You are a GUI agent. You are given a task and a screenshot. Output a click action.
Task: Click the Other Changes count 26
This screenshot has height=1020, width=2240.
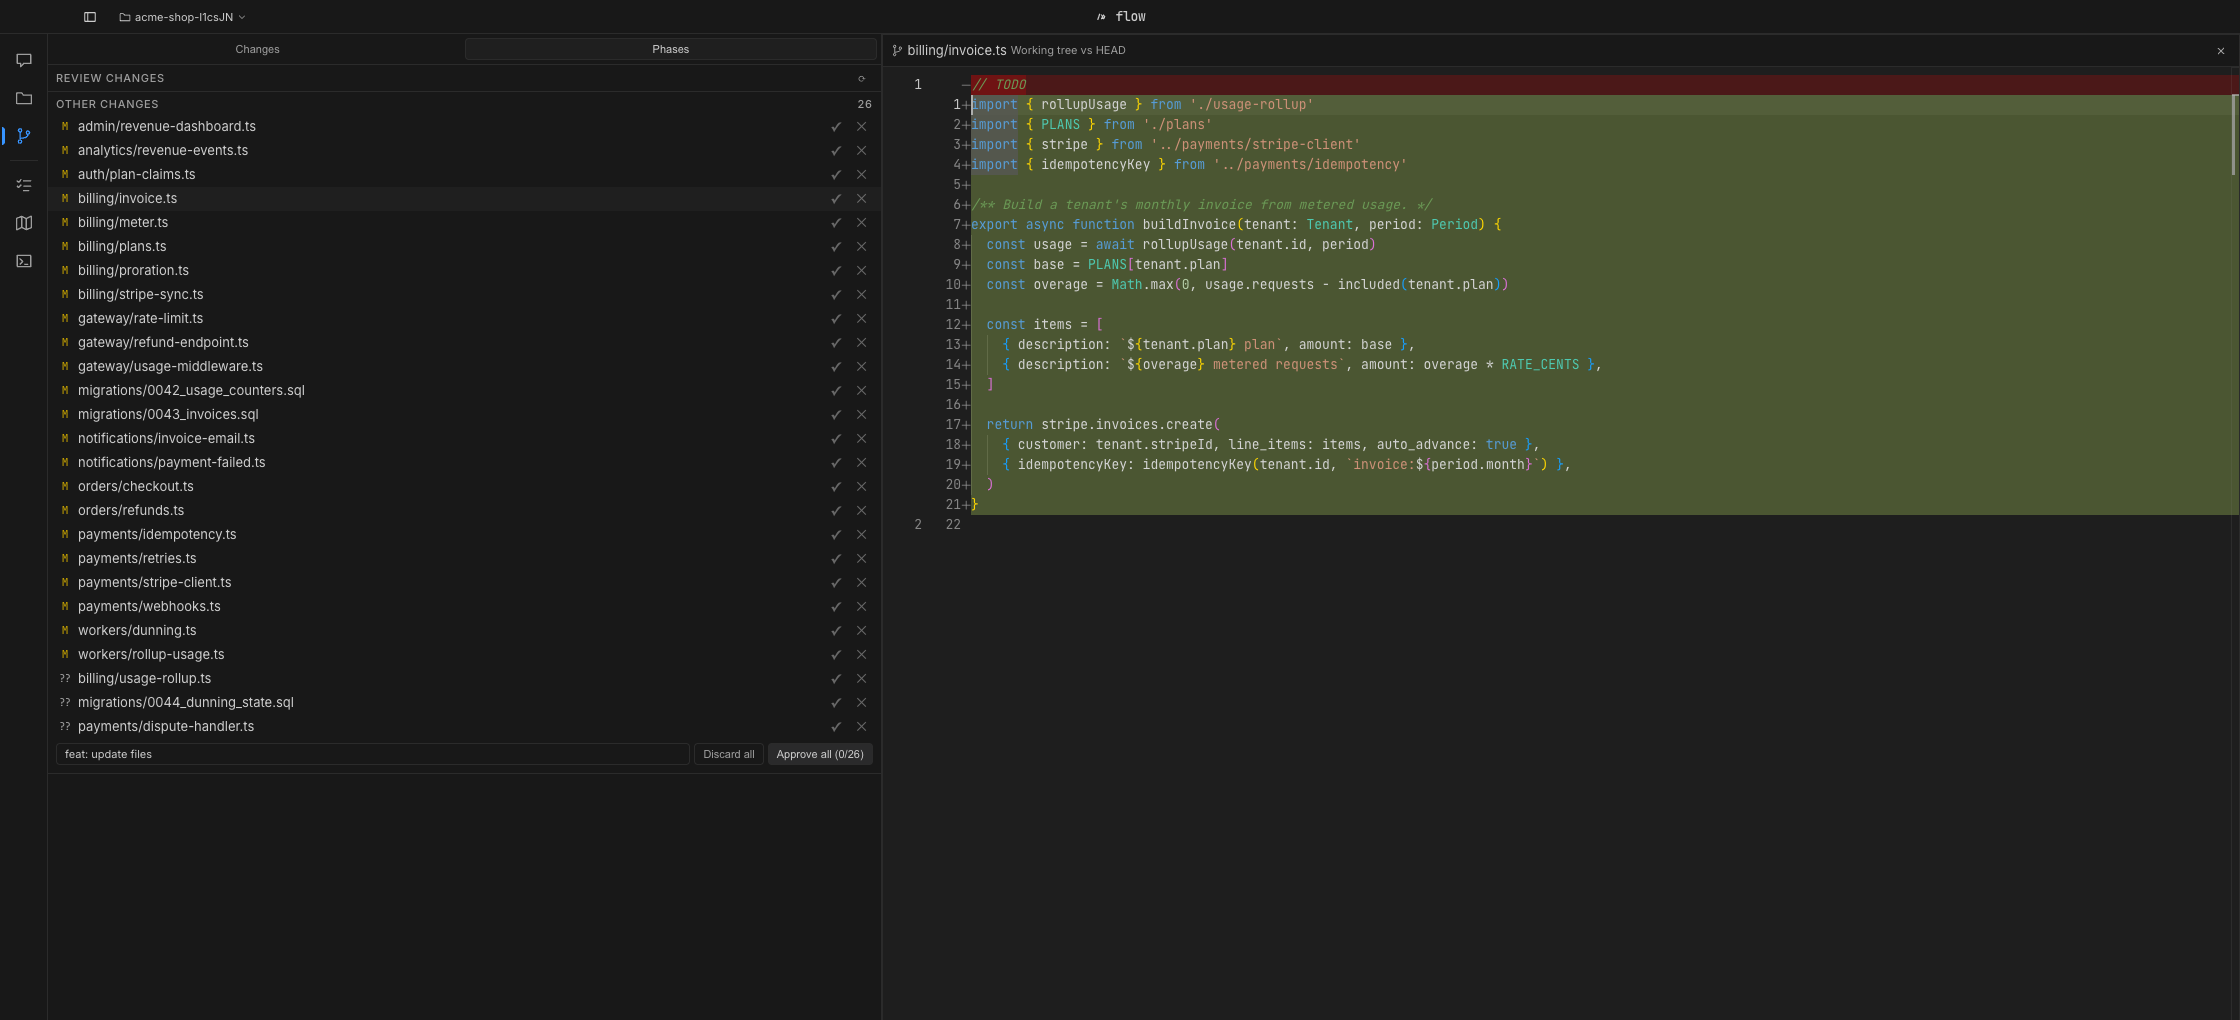[864, 104]
